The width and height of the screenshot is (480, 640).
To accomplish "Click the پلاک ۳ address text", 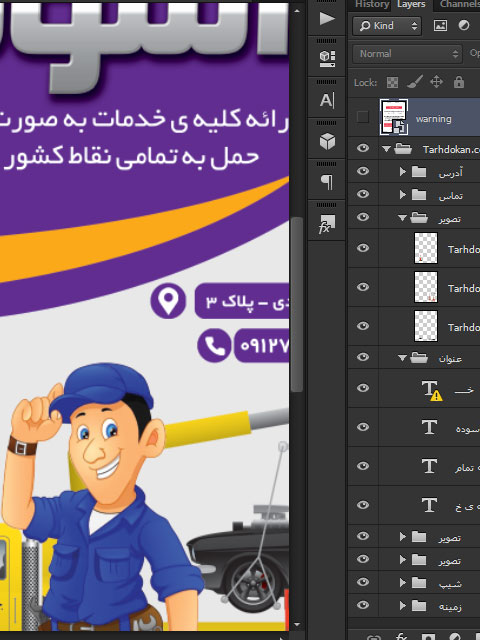I will 230,302.
